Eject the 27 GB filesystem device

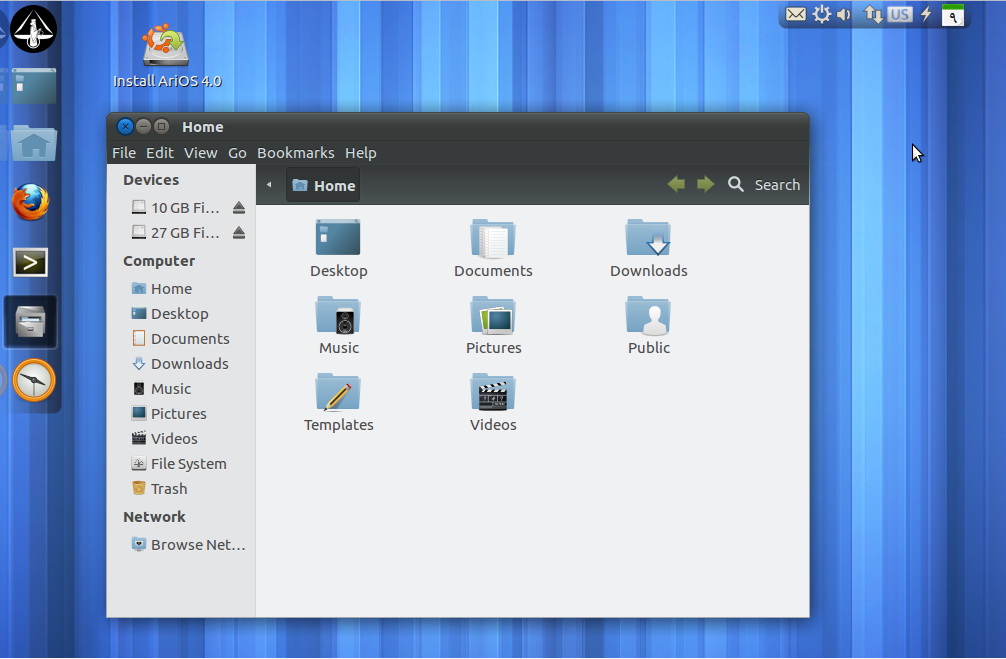[239, 233]
